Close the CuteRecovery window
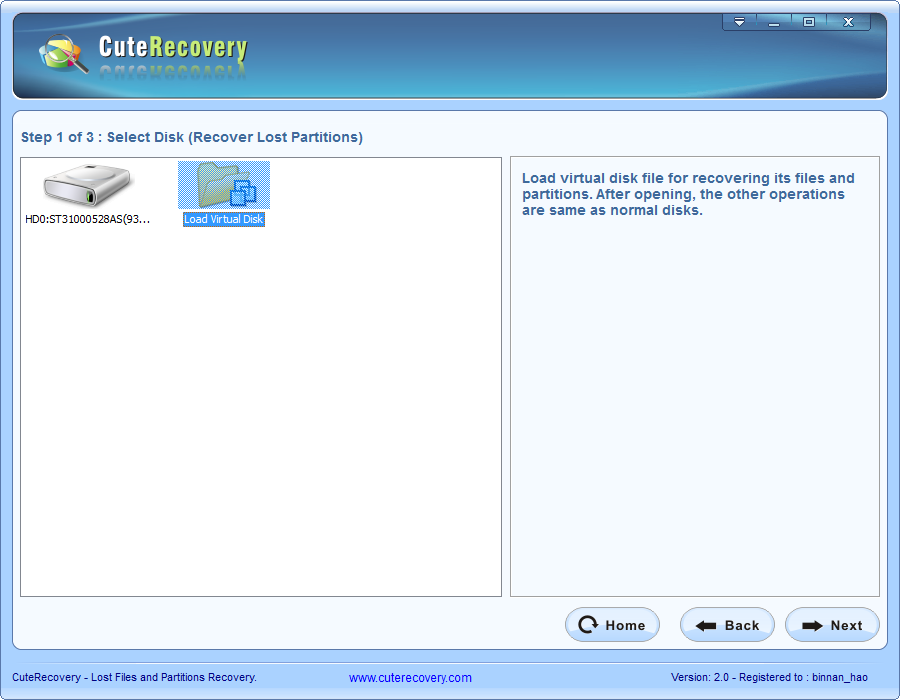Viewport: 900px width, 700px height. [848, 22]
